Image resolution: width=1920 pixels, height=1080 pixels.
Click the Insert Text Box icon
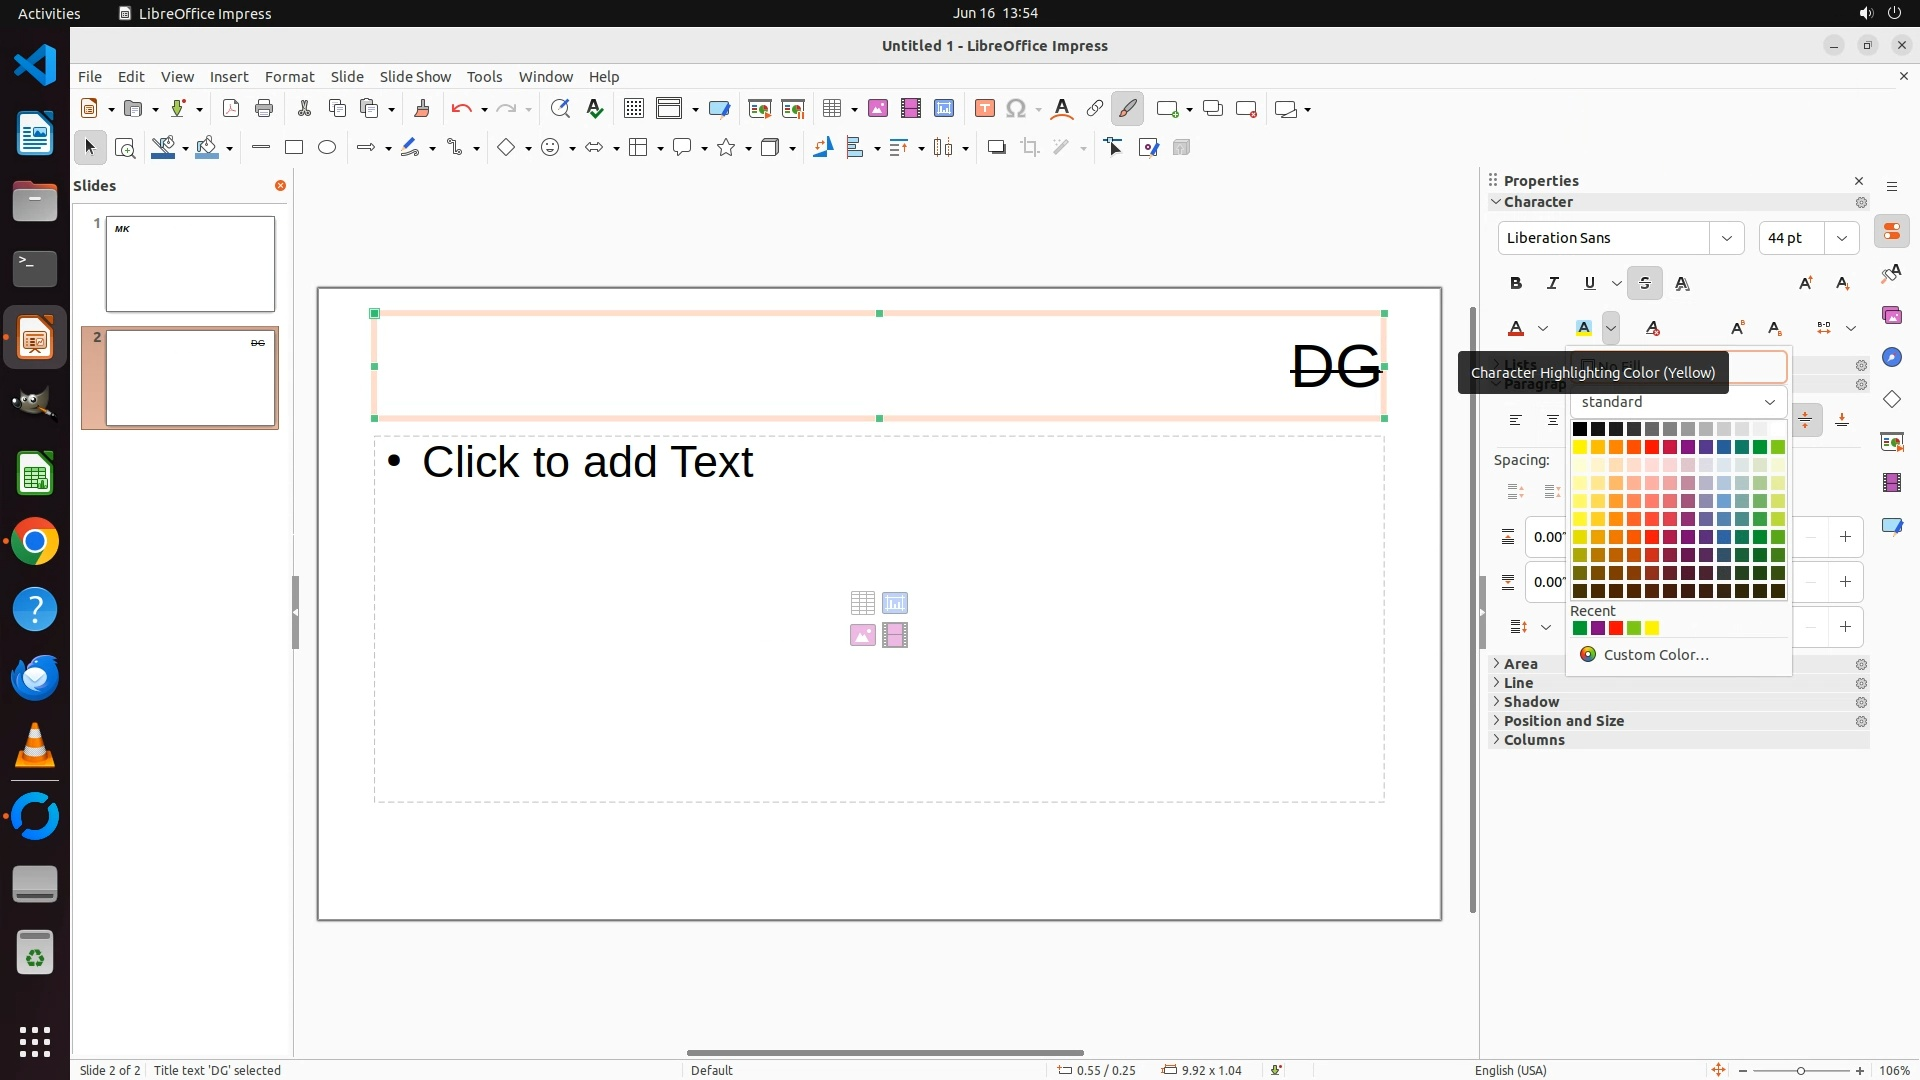(x=984, y=109)
